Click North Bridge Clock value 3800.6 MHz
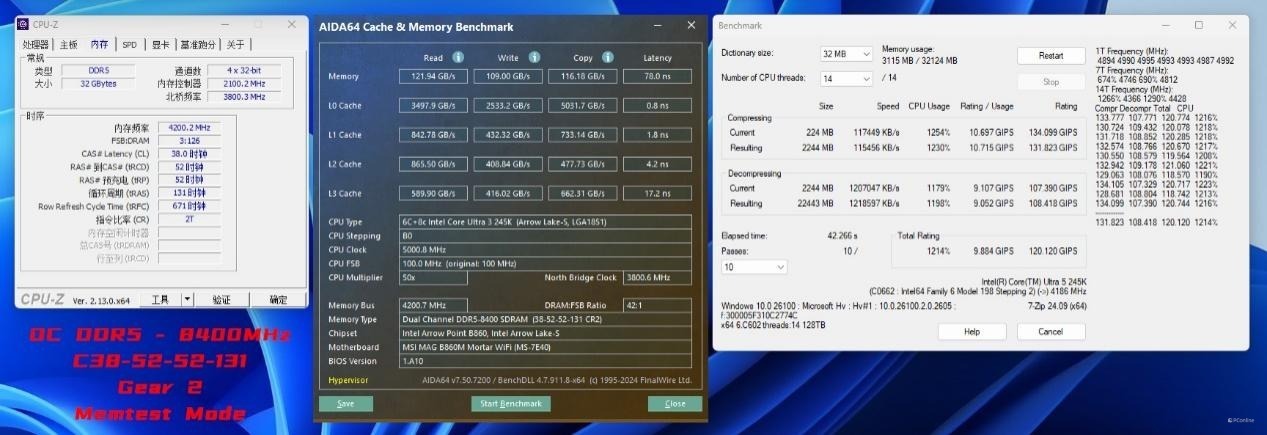This screenshot has width=1267, height=435. click(x=657, y=278)
